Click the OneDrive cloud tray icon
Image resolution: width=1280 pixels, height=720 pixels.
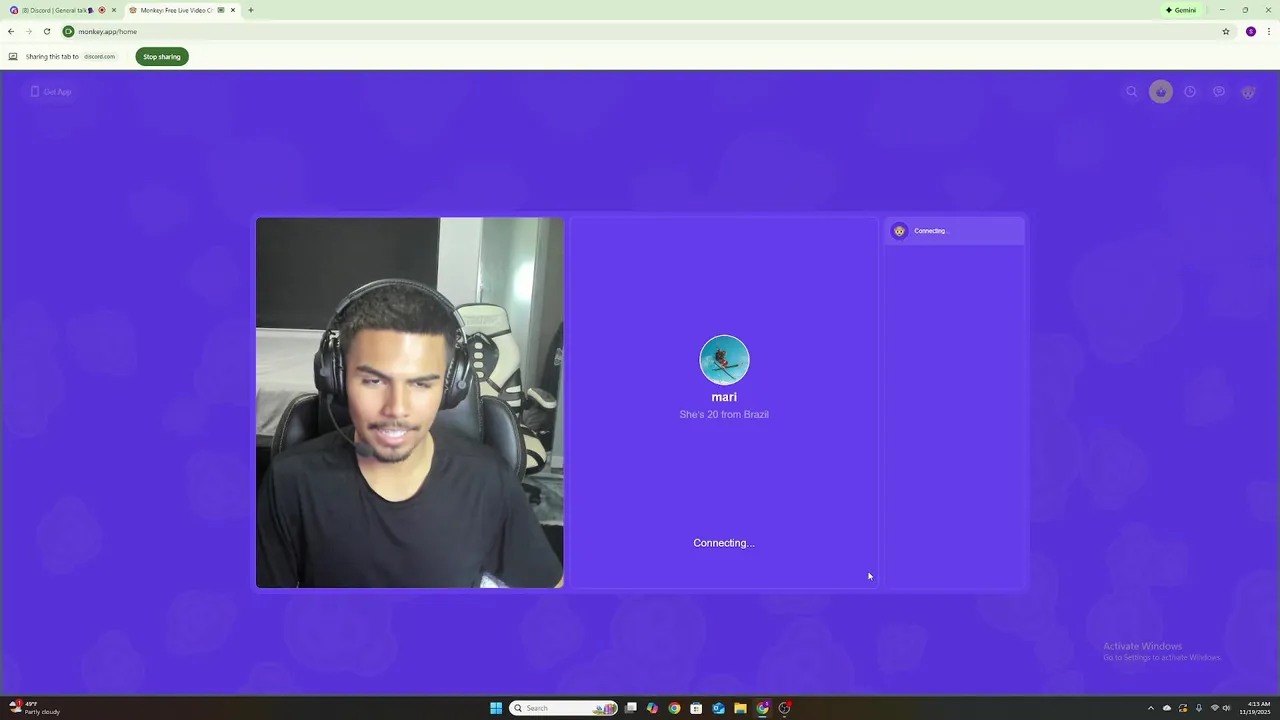(x=1167, y=708)
